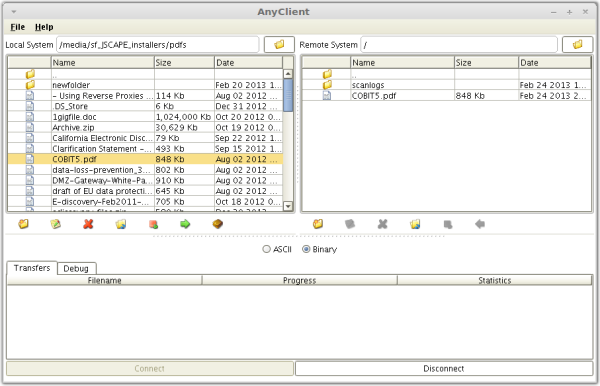Select the remote scanlogs folder name
600x386 pixels.
(x=368, y=85)
